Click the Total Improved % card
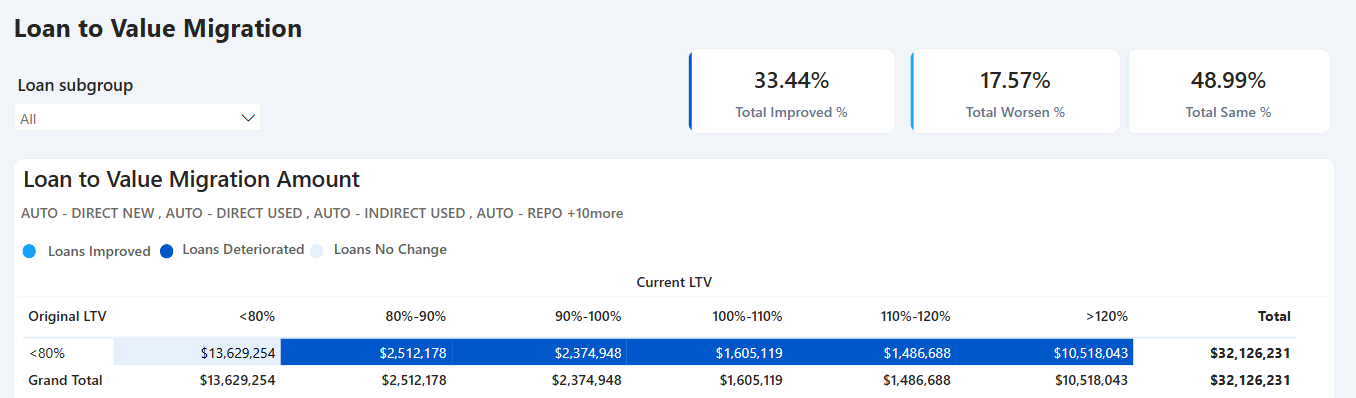The height and width of the screenshot is (398, 1356). pyautogui.click(x=792, y=91)
